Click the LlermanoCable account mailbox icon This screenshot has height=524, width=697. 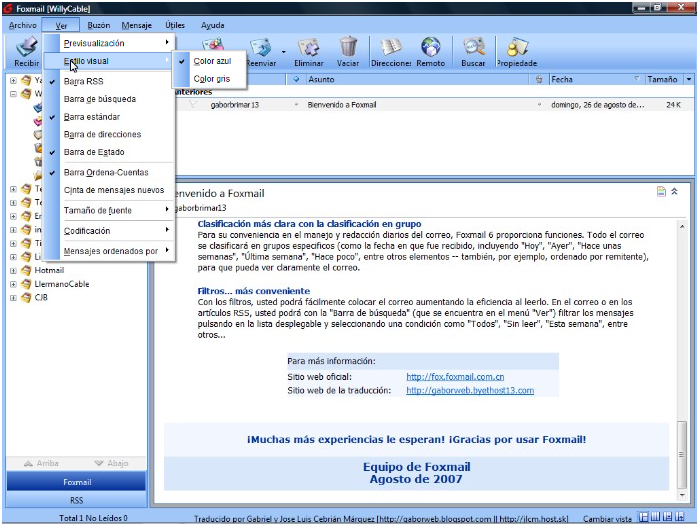[27, 284]
